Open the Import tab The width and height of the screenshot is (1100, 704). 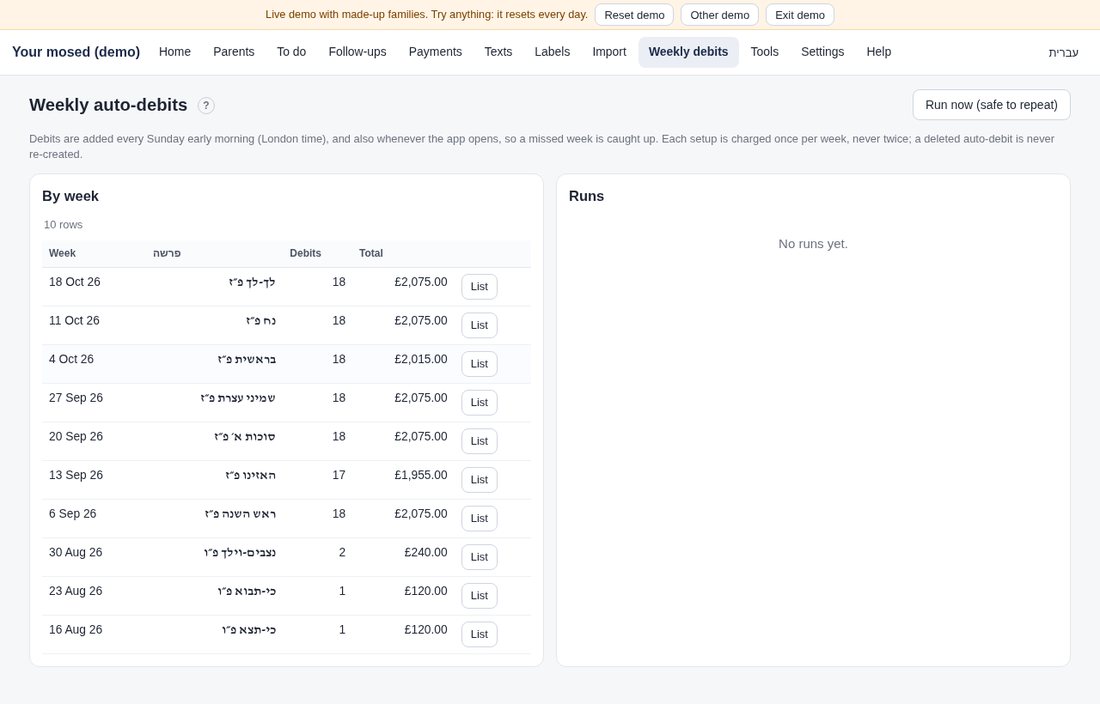[x=609, y=52]
